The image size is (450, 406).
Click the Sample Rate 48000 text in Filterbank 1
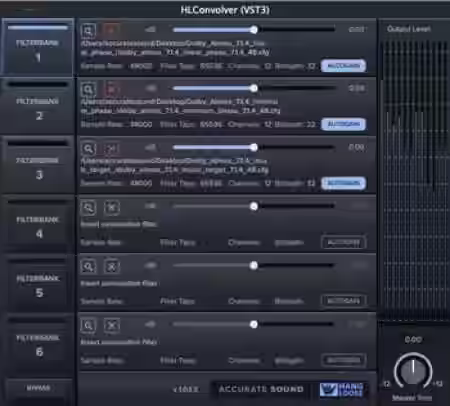point(116,66)
